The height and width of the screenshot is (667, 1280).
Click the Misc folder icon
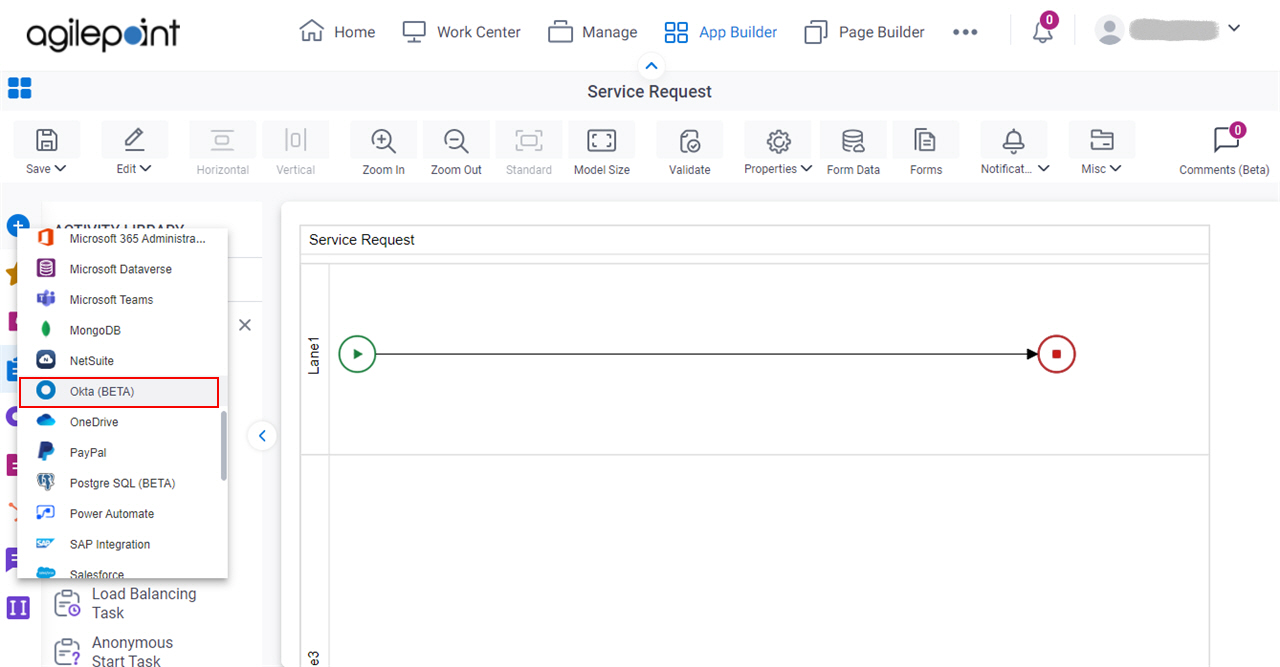tap(1101, 140)
